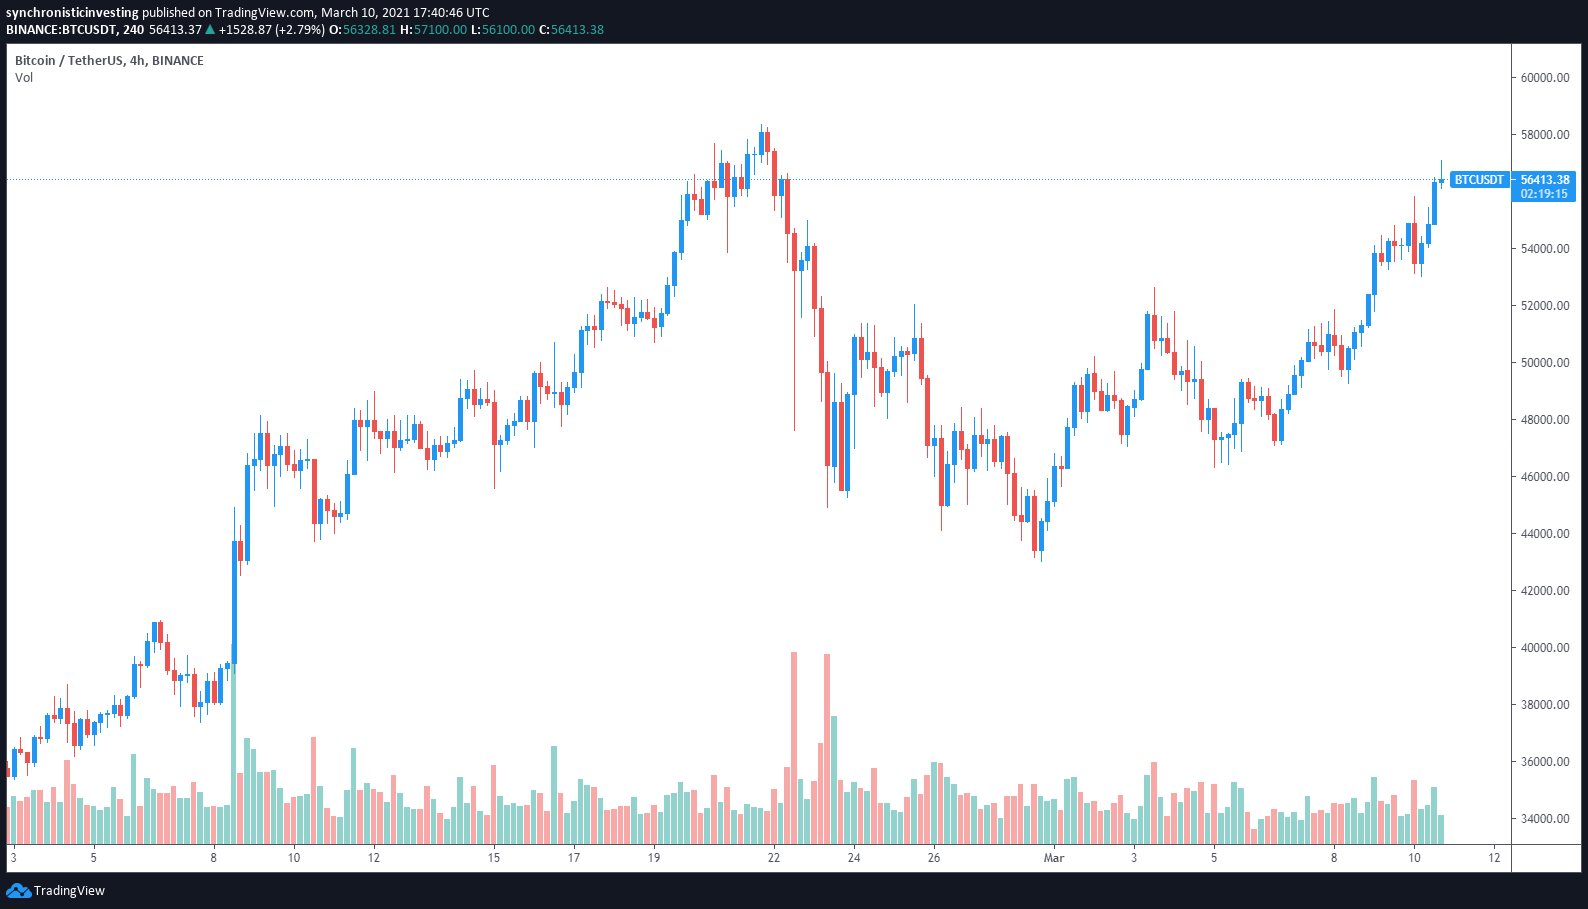Click the synchronisticinvesting author name
1588x909 pixels.
tap(72, 13)
